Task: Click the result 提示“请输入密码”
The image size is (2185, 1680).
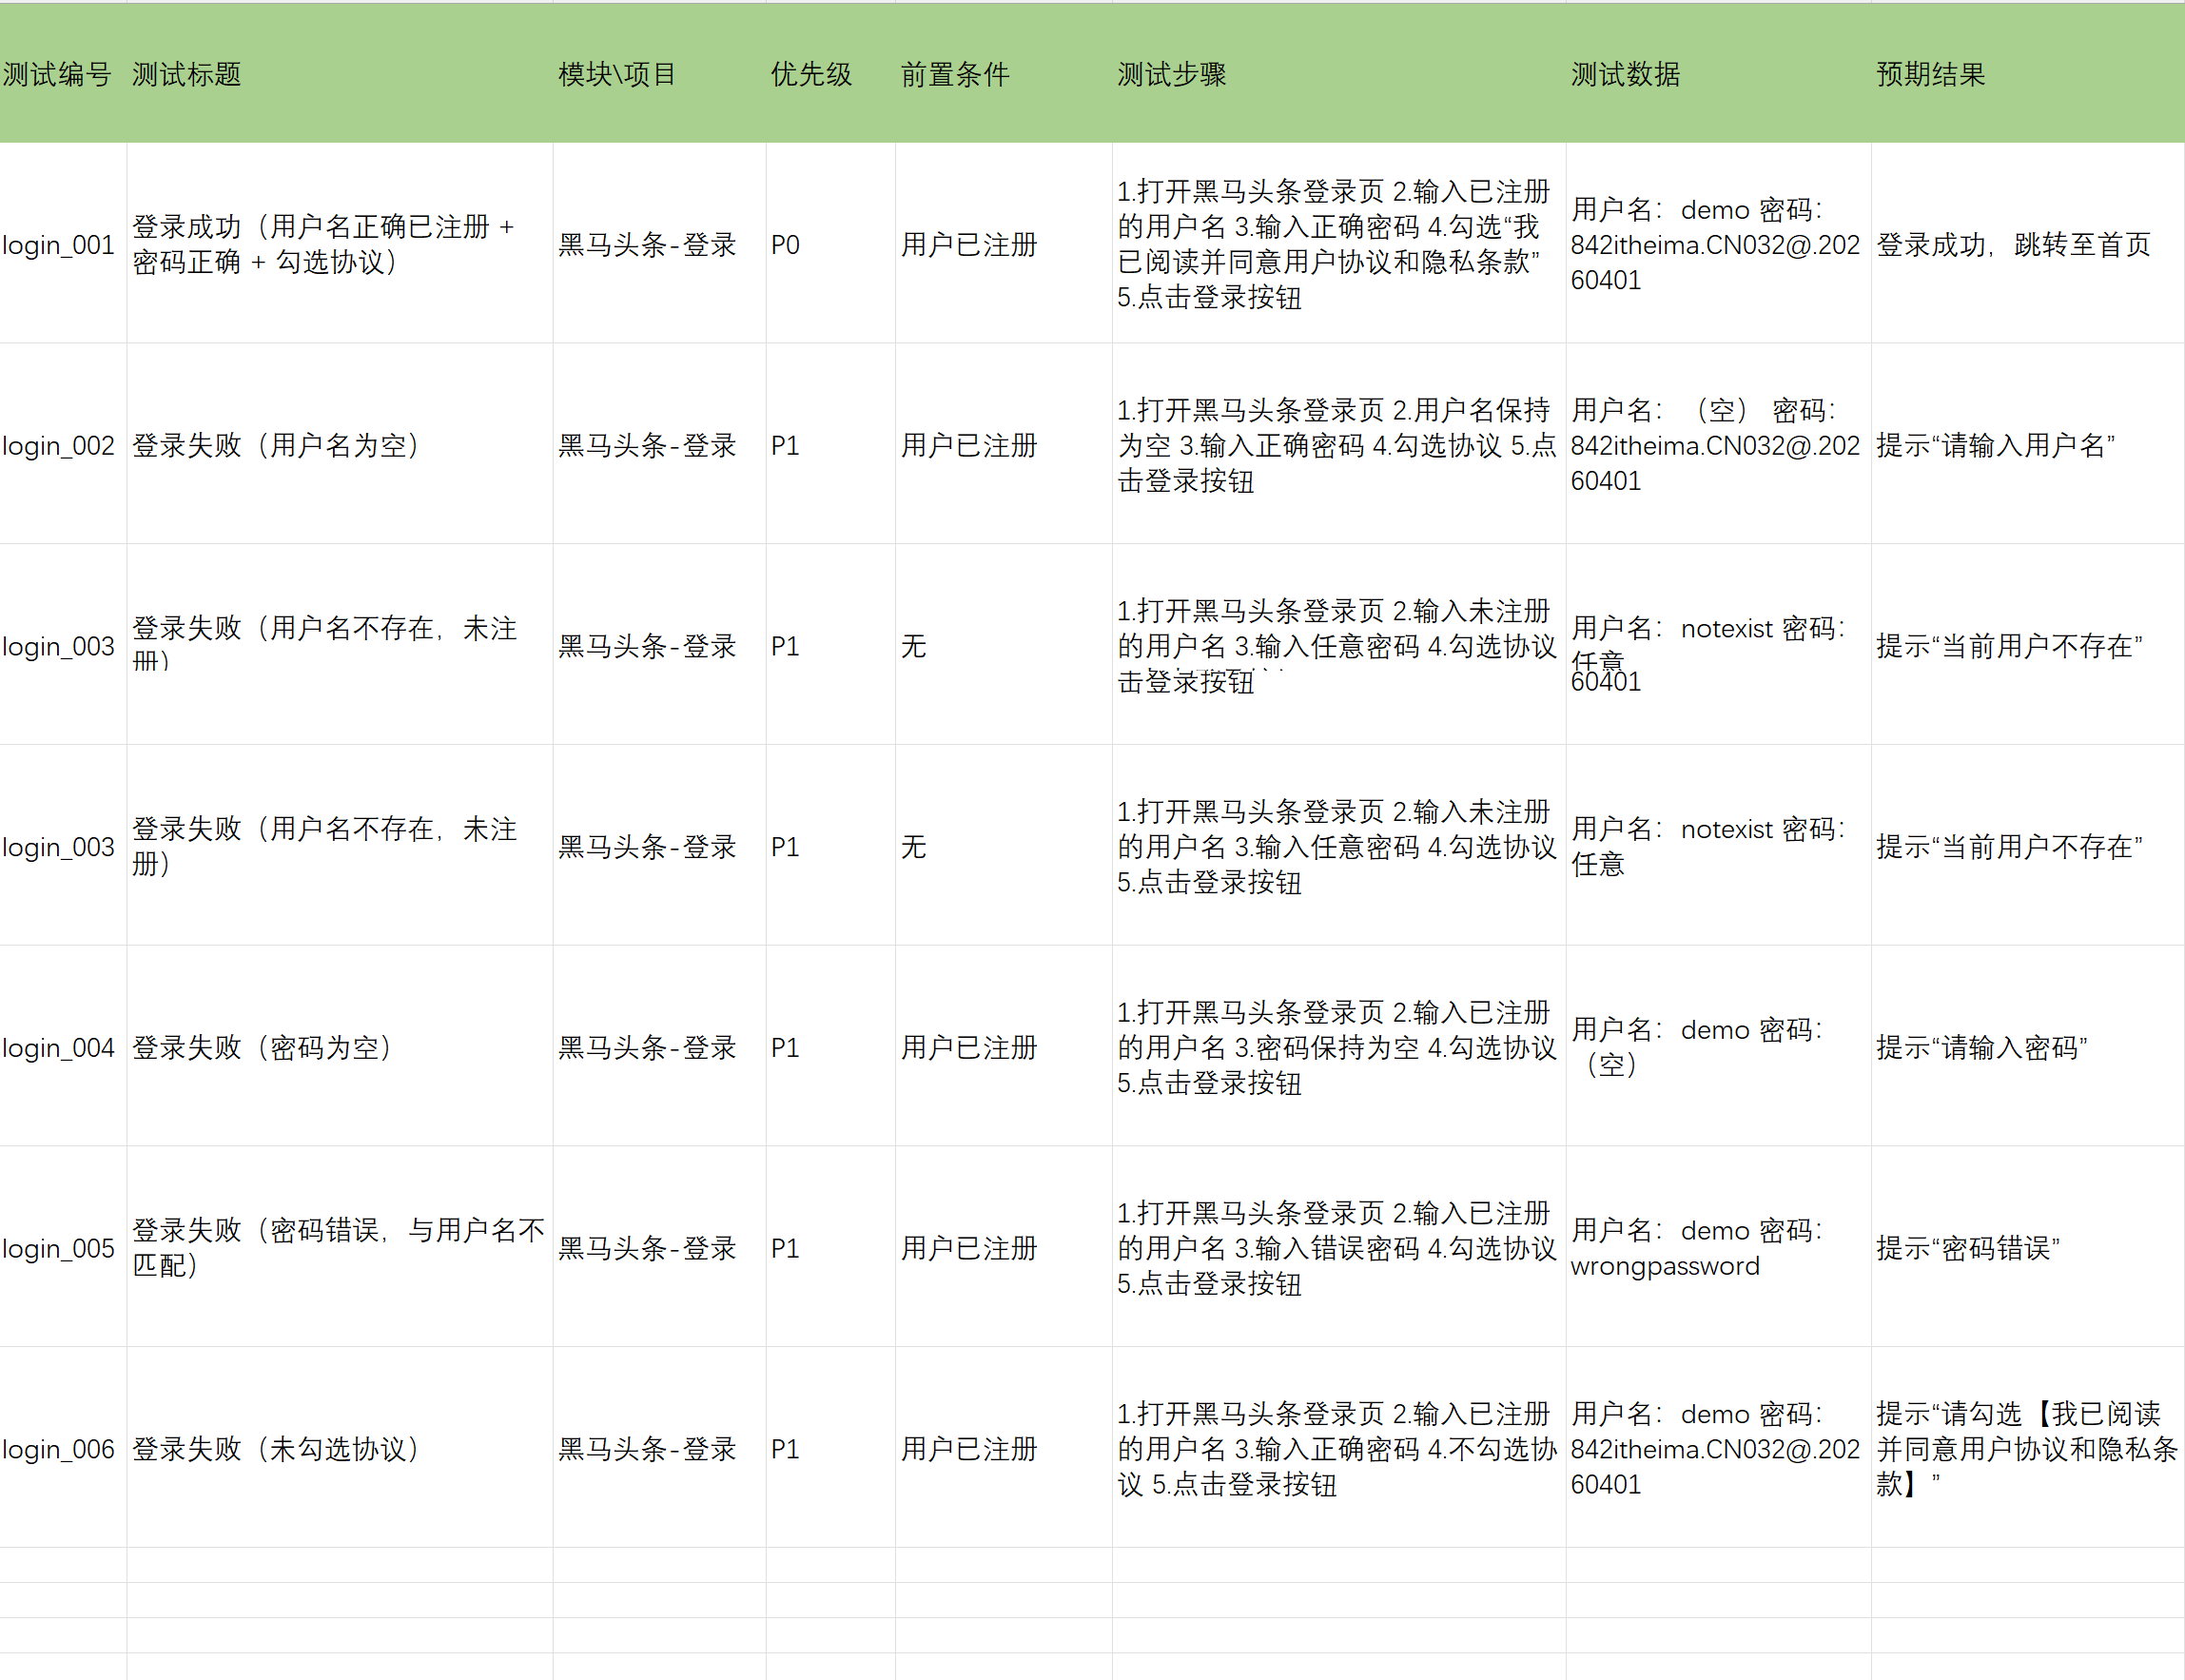Action: [2028, 1047]
